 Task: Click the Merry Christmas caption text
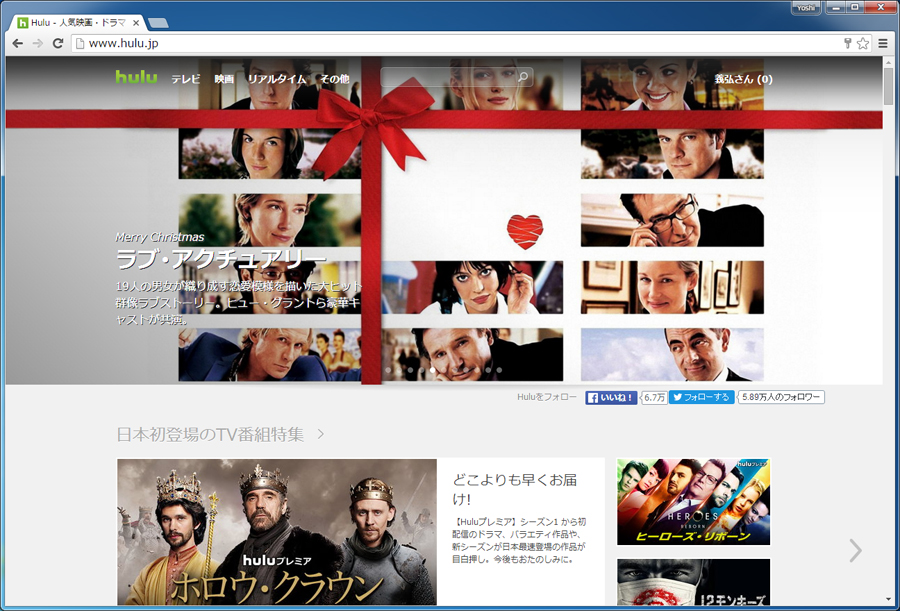point(160,237)
